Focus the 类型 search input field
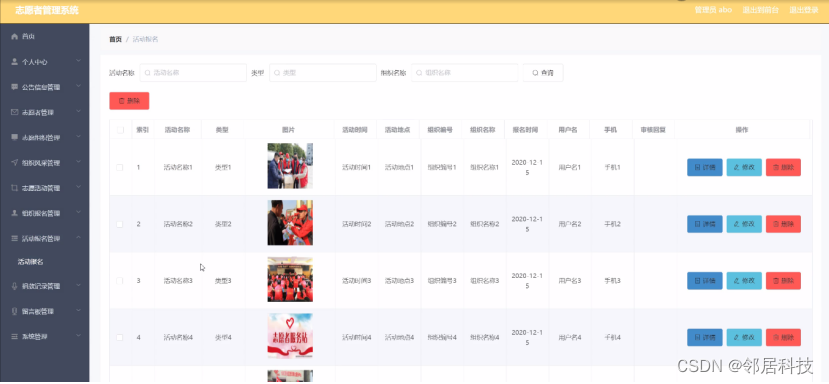This screenshot has width=829, height=384. [323, 73]
